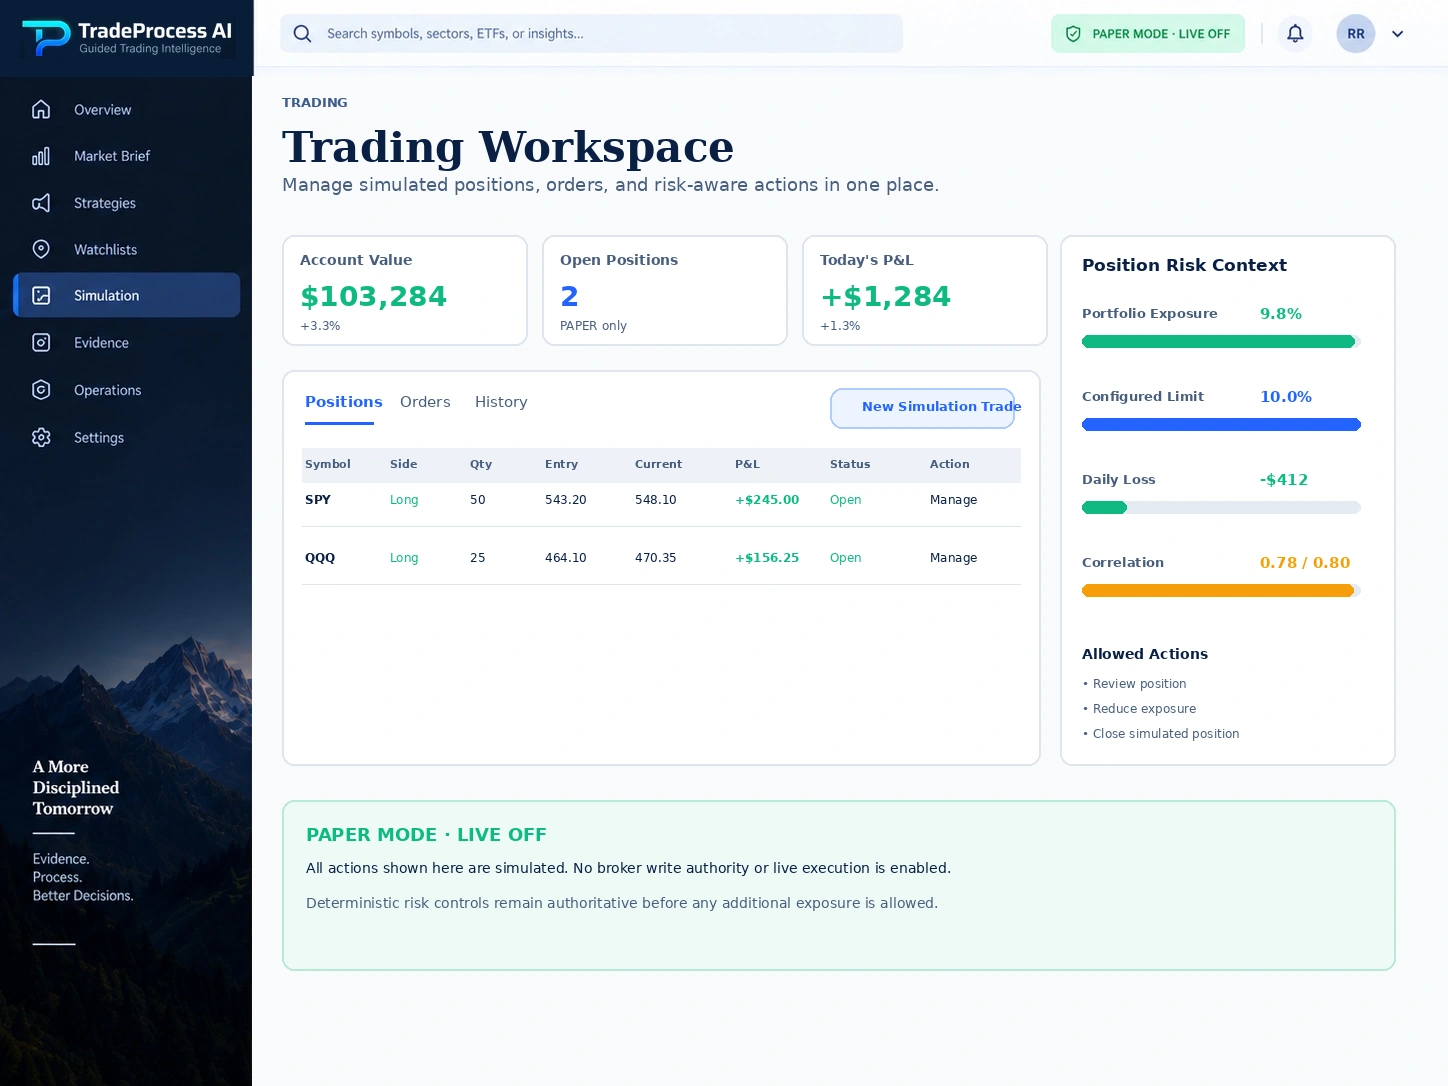Screen dimensions: 1448x1086
Task: Select the Simulation menu item
Action: pos(127,295)
